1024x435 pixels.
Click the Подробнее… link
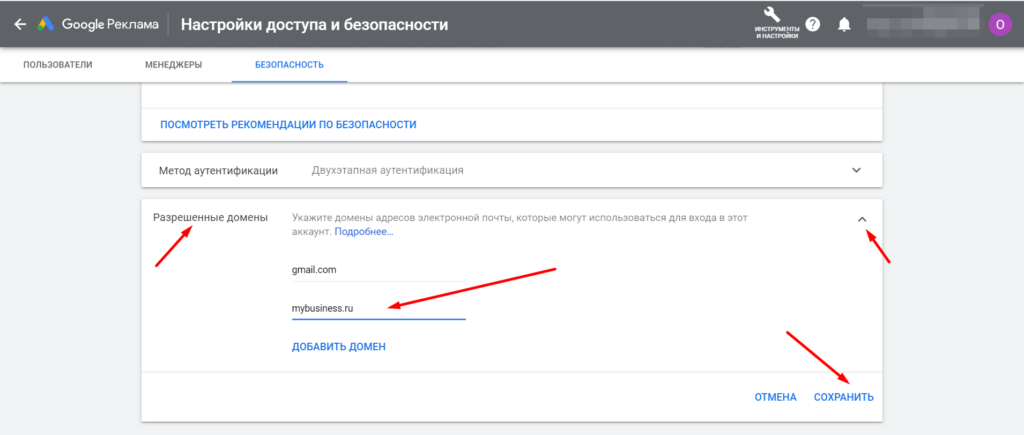(364, 232)
